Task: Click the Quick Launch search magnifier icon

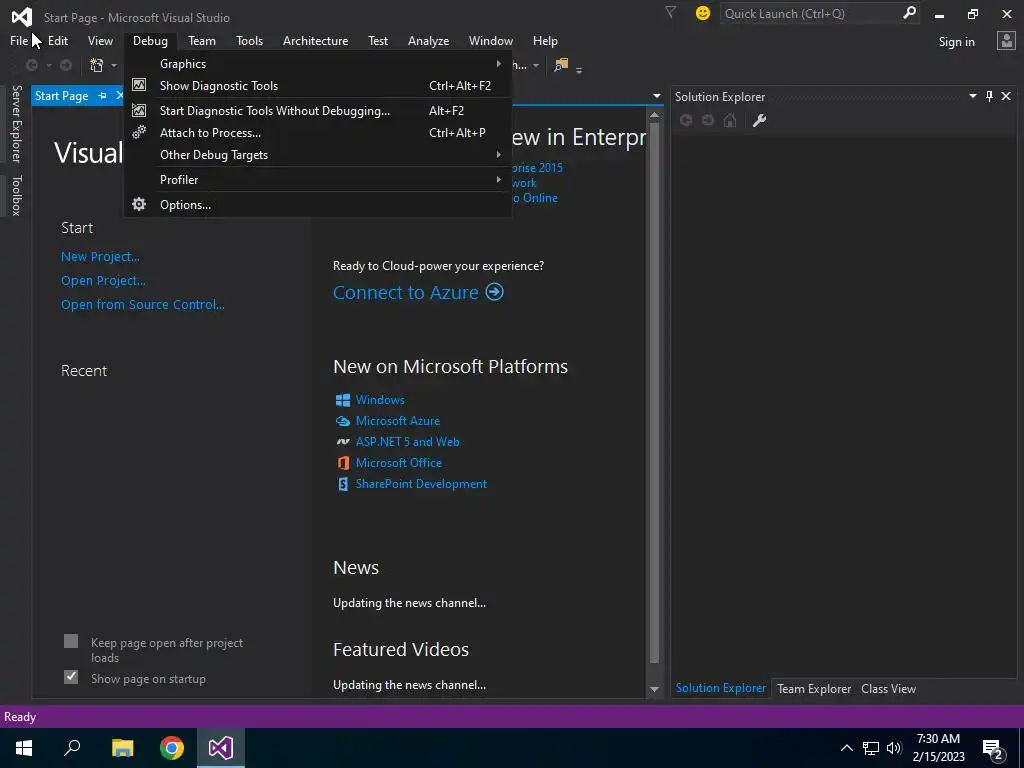Action: coord(908,12)
